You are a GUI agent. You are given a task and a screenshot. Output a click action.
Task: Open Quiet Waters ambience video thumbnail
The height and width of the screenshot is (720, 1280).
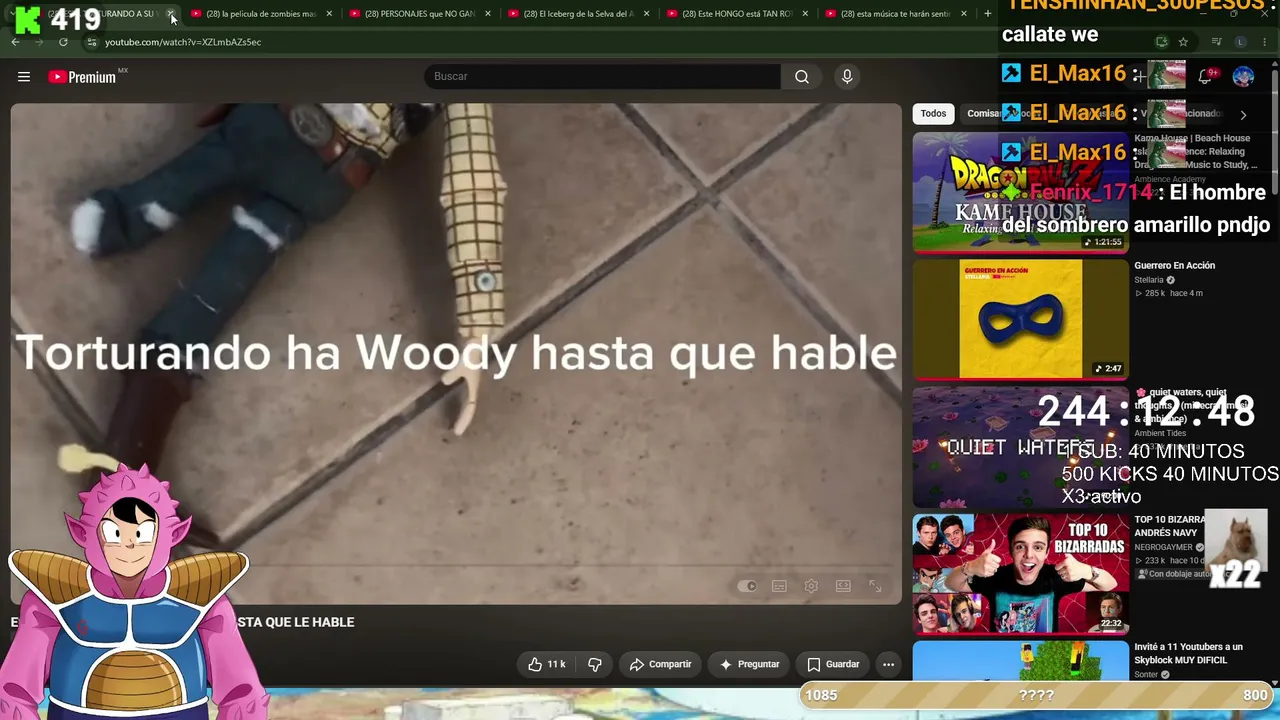1020,447
